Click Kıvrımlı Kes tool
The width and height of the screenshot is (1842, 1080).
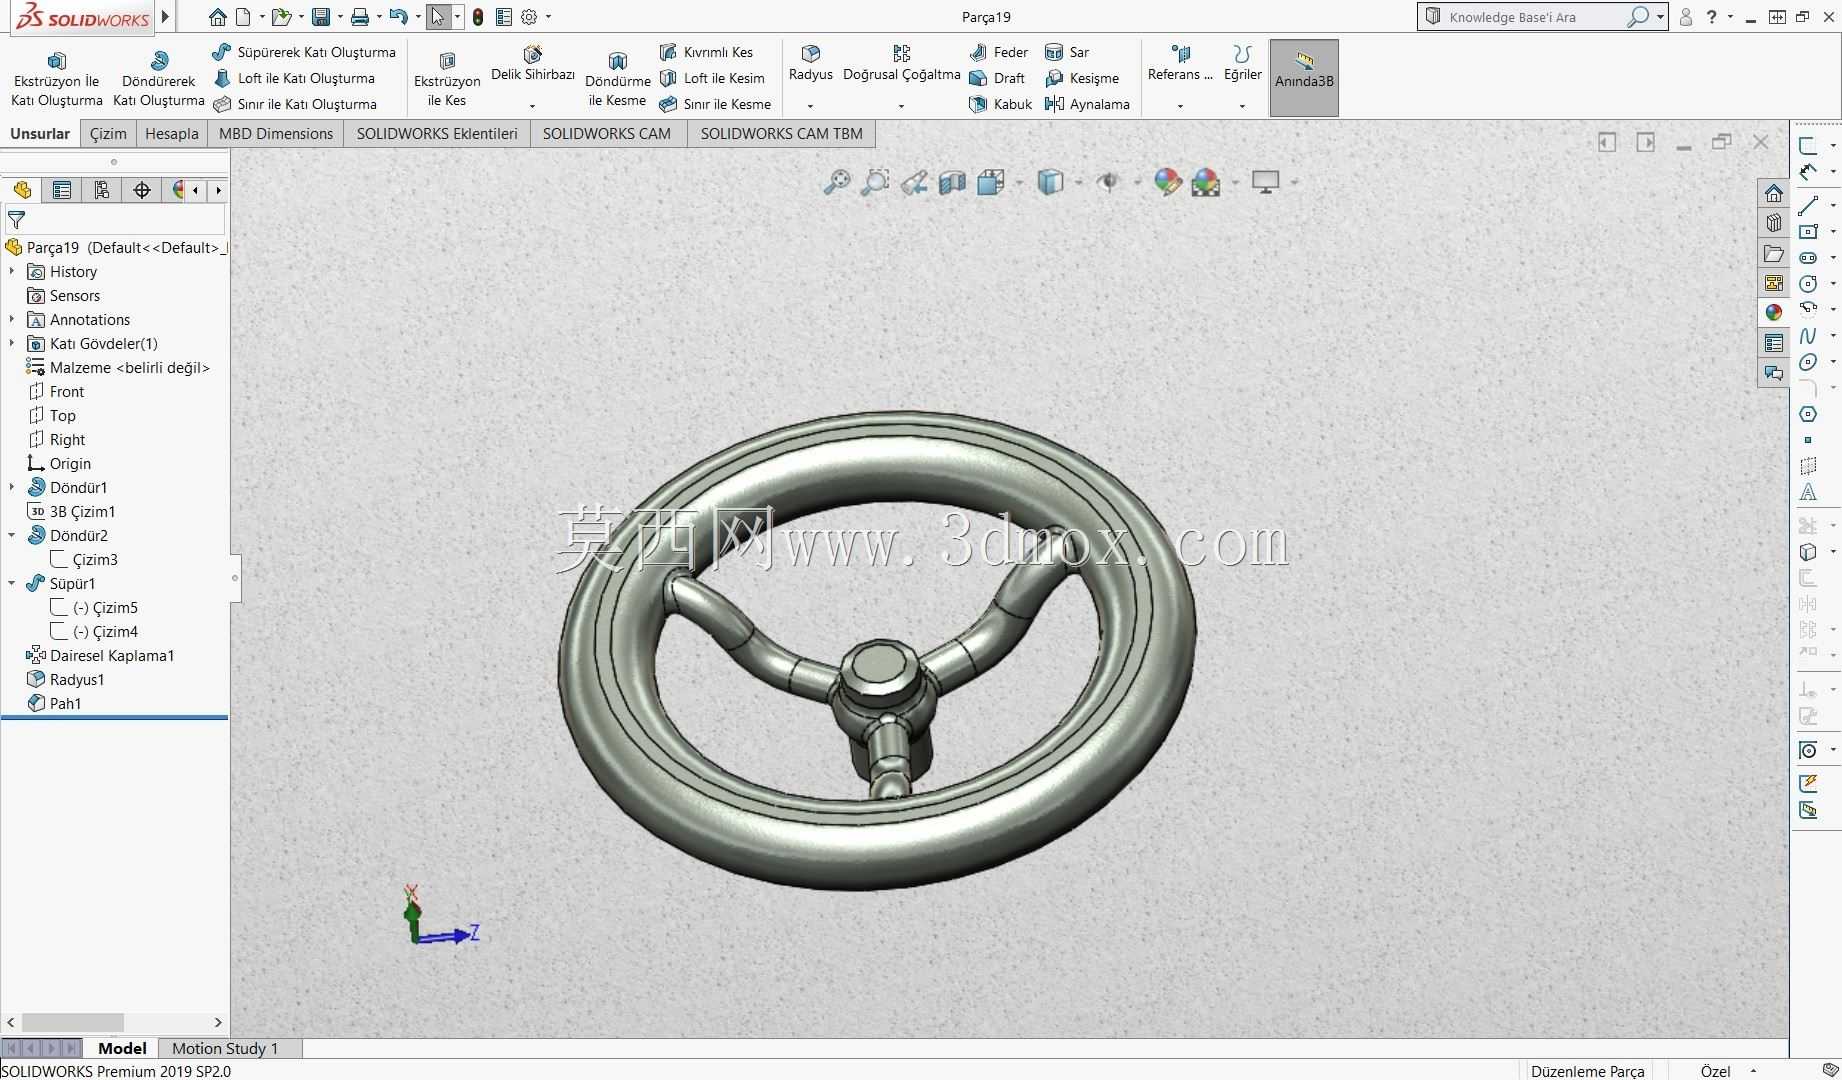[707, 52]
